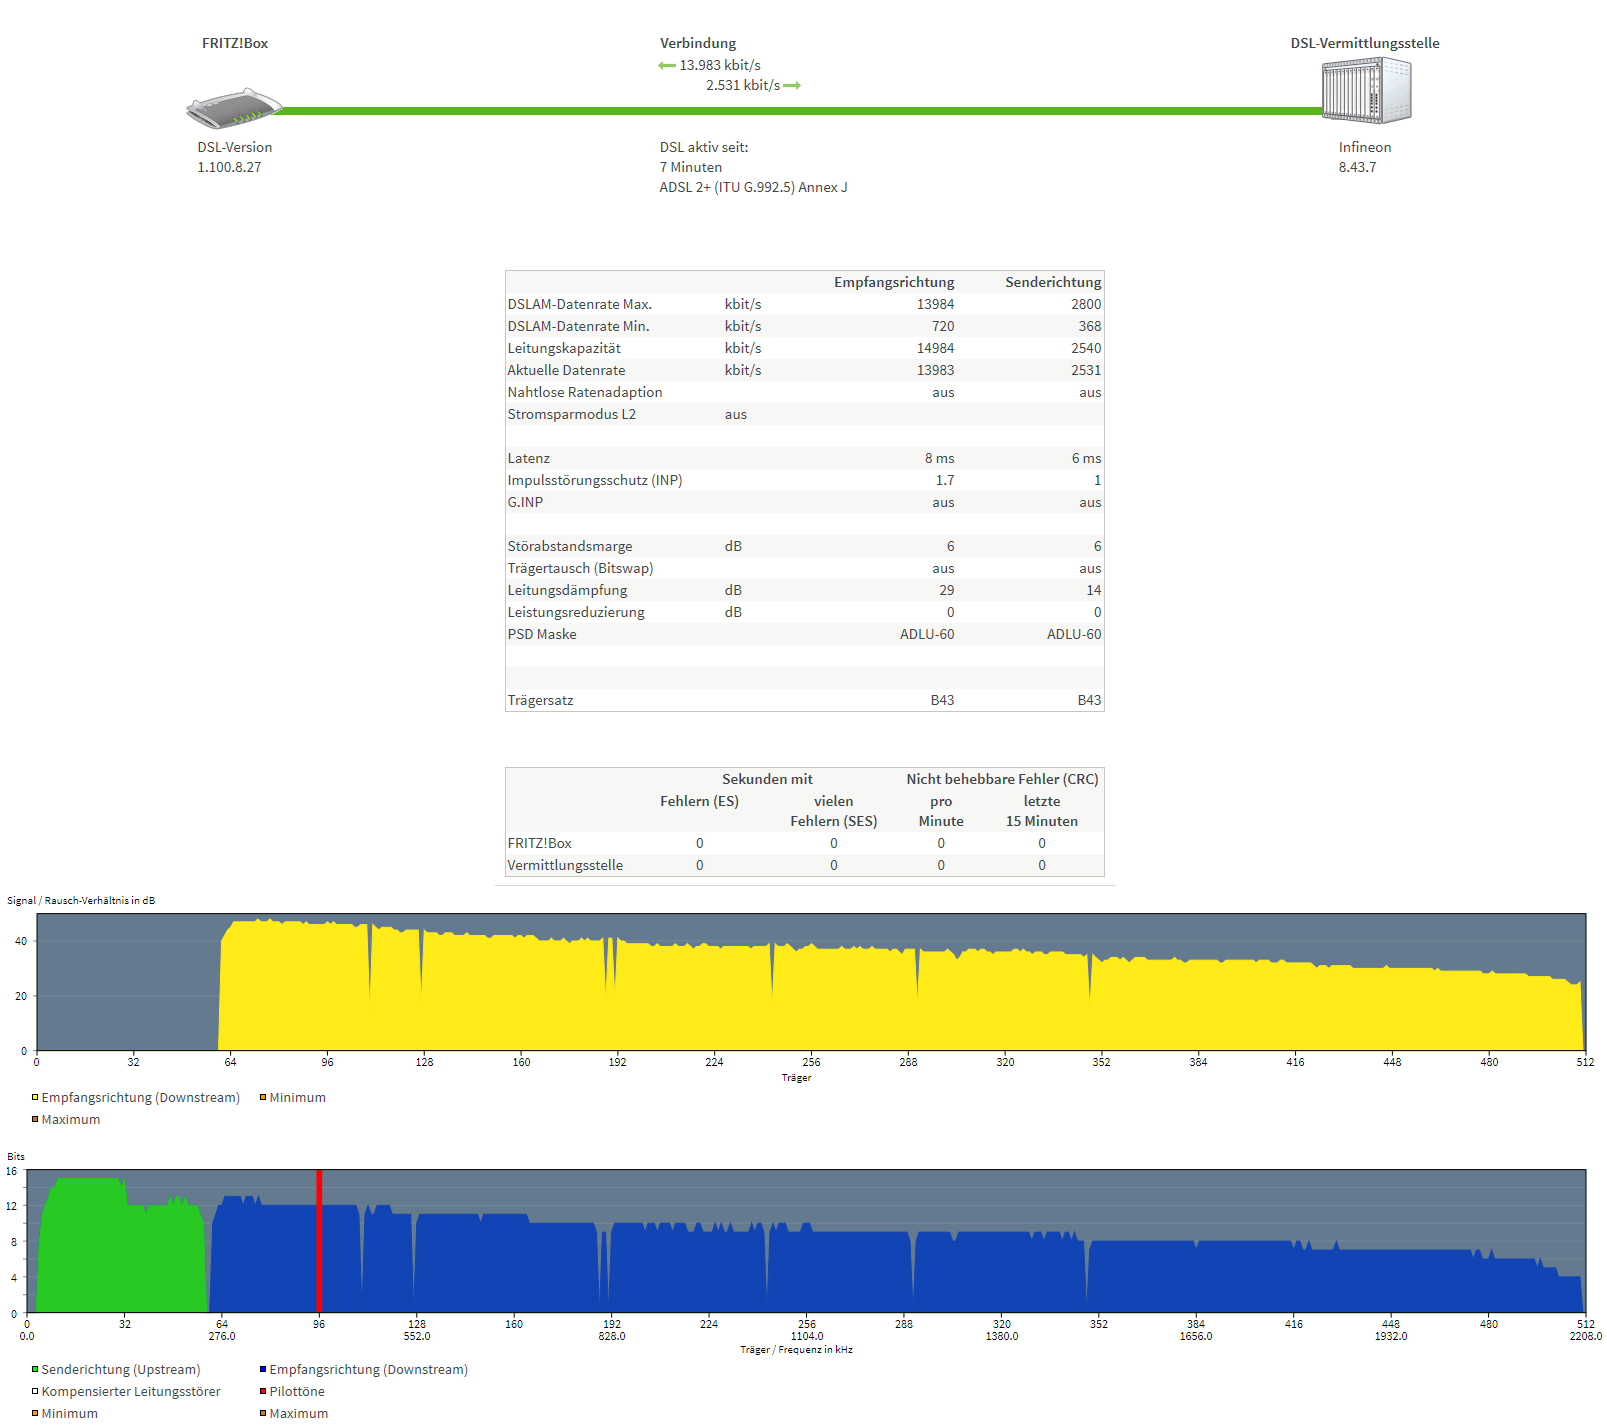Click the Maximum legend entry under the Bits chart
1607x1428 pixels.
coord(298,1414)
